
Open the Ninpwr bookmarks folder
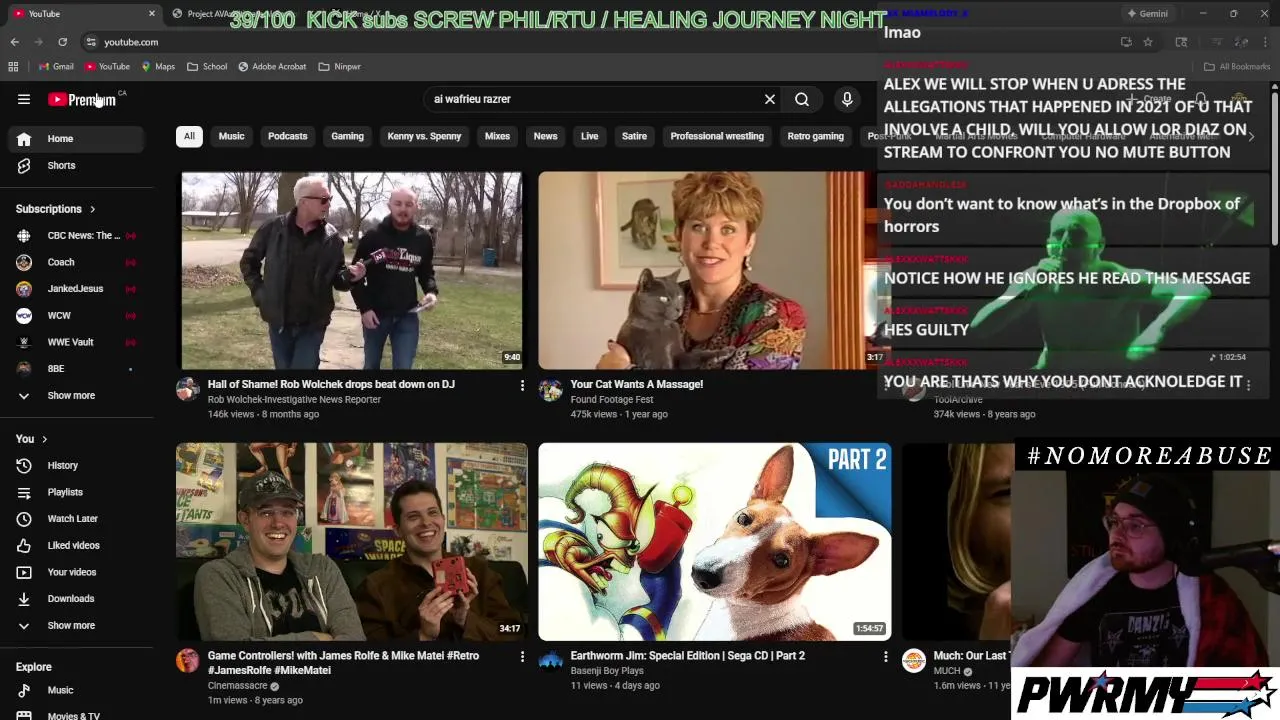coord(340,66)
